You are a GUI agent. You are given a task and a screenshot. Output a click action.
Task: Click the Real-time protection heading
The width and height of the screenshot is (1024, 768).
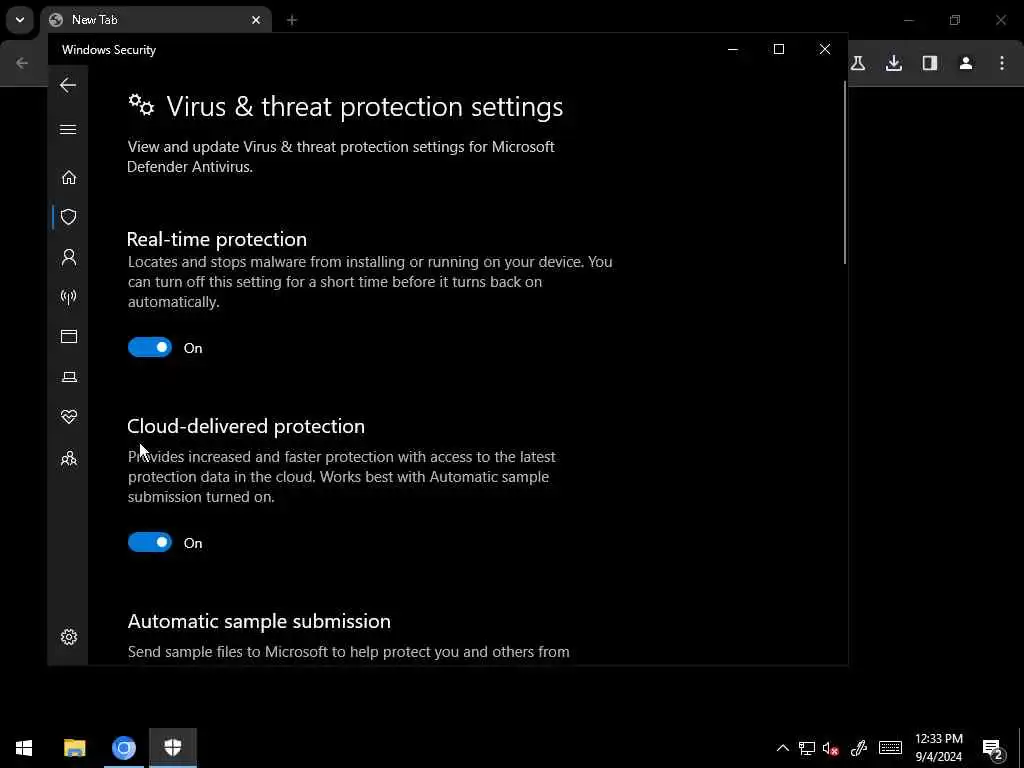coord(217,239)
